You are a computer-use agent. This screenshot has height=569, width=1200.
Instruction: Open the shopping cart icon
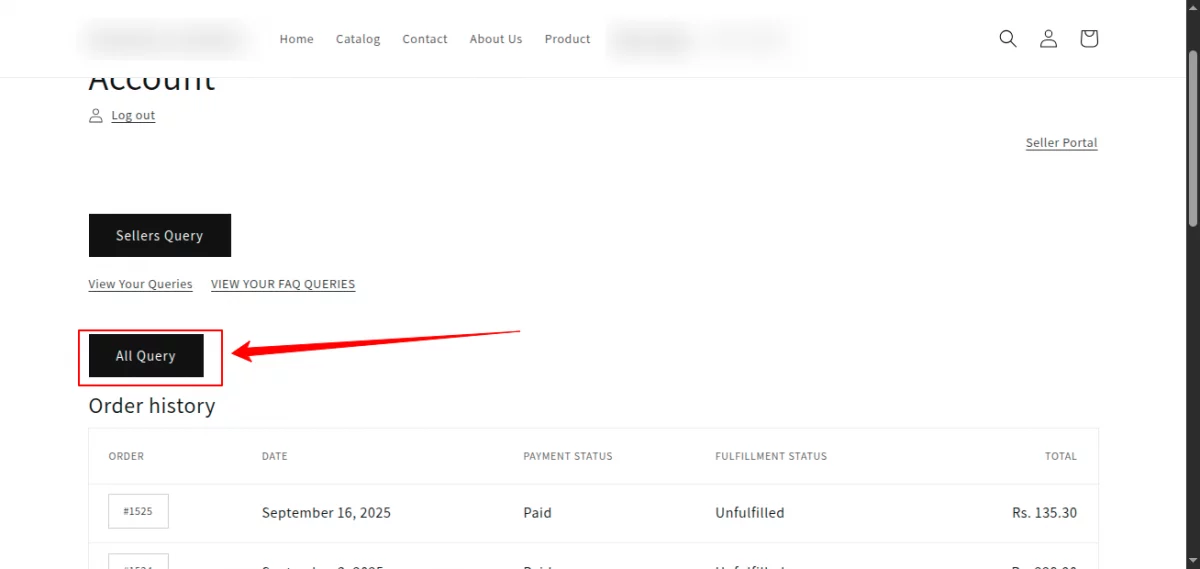coord(1089,39)
